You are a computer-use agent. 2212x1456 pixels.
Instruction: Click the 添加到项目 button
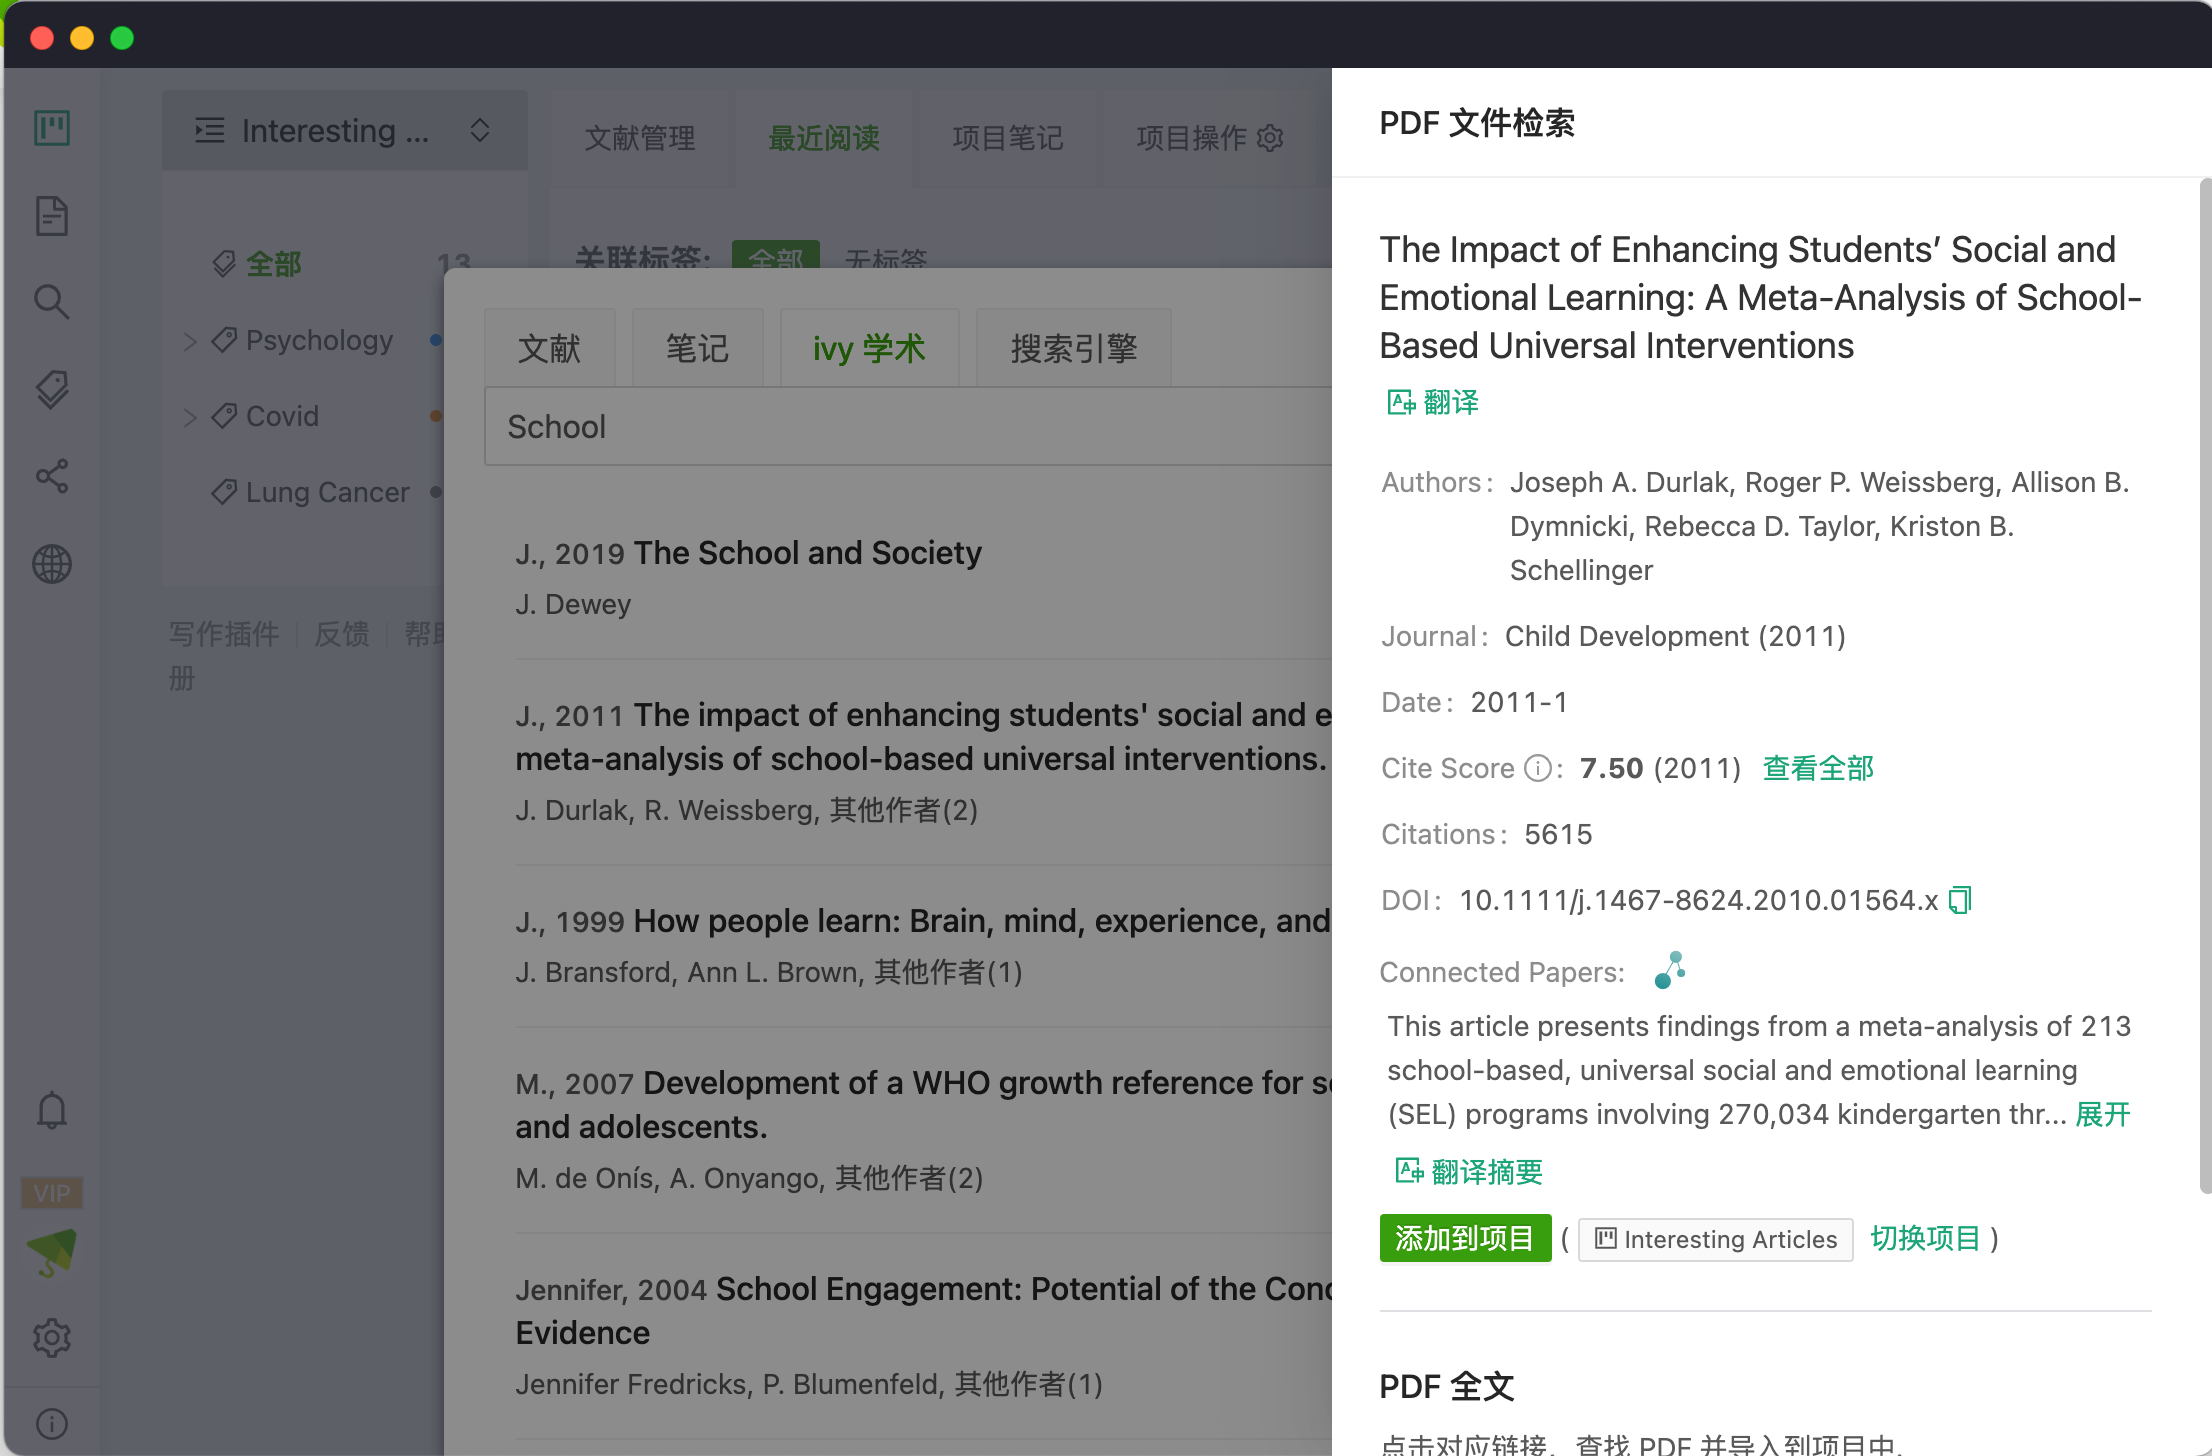(1465, 1238)
